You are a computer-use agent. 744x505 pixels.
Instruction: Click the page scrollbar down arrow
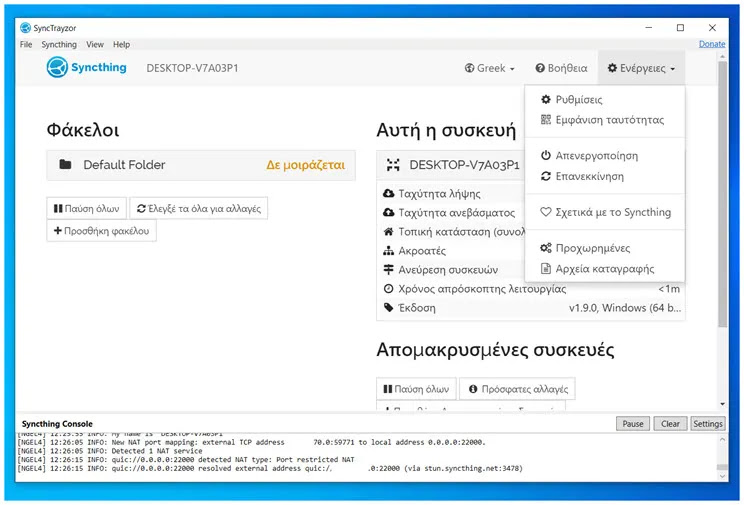point(722,404)
